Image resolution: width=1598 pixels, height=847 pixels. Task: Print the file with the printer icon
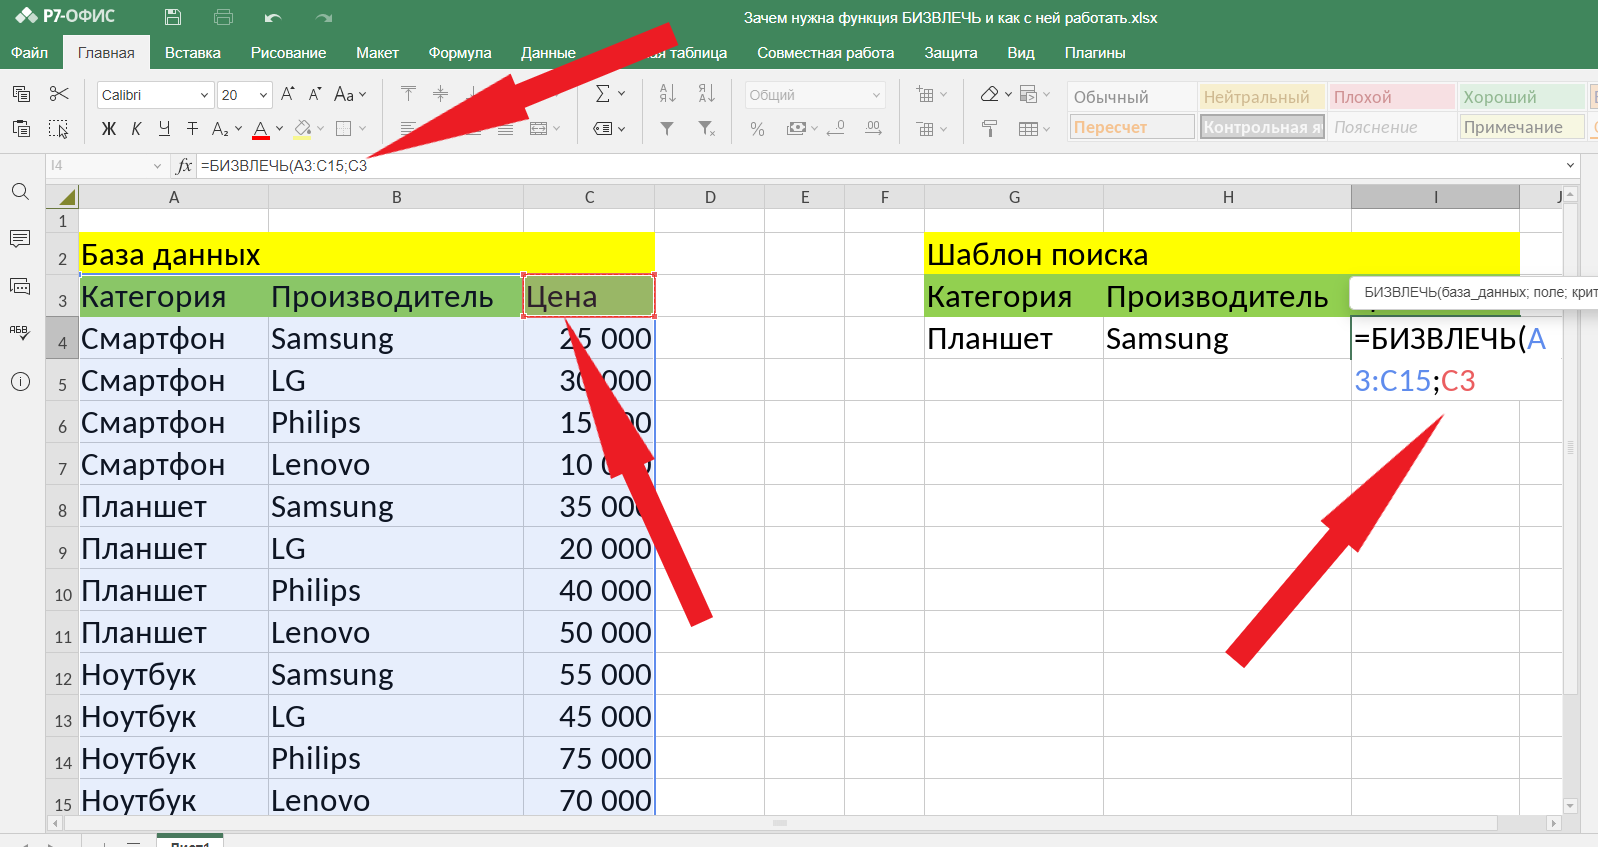point(223,17)
